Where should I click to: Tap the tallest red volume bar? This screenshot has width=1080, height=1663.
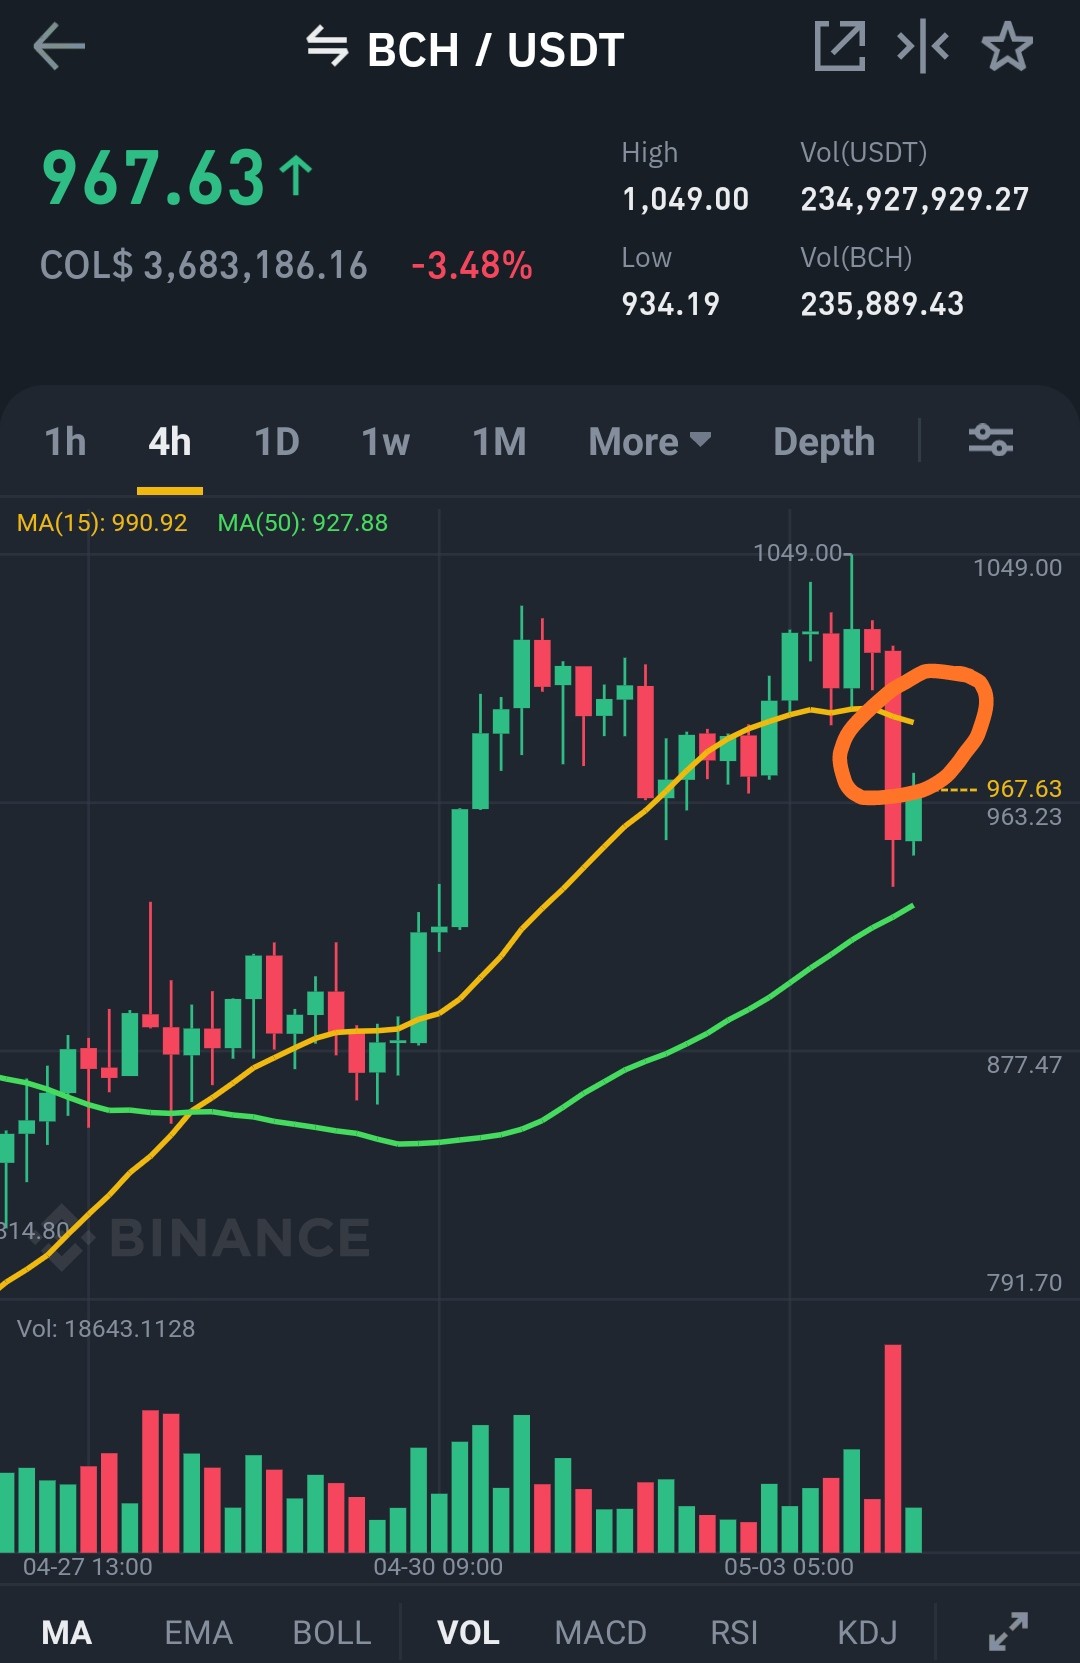click(x=893, y=1448)
